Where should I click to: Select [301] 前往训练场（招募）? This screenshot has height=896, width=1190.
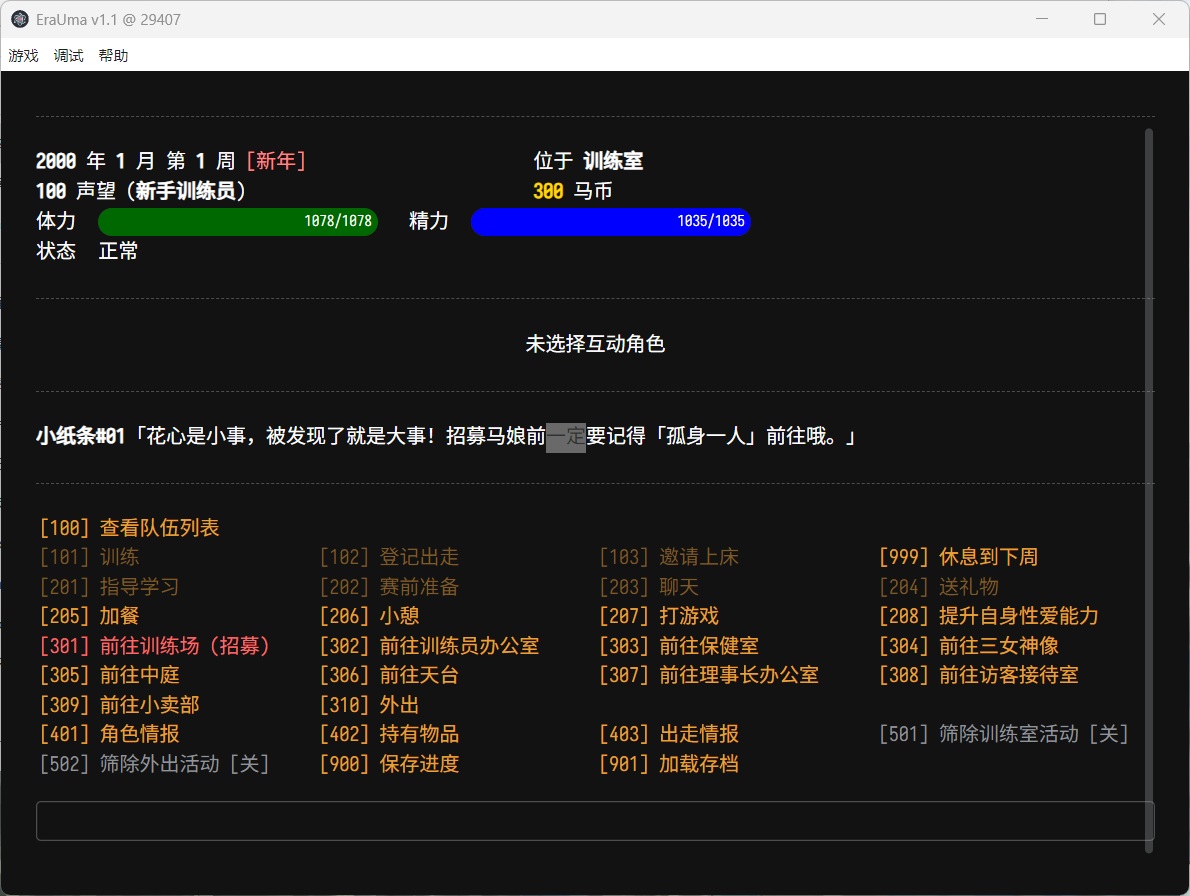click(155, 646)
